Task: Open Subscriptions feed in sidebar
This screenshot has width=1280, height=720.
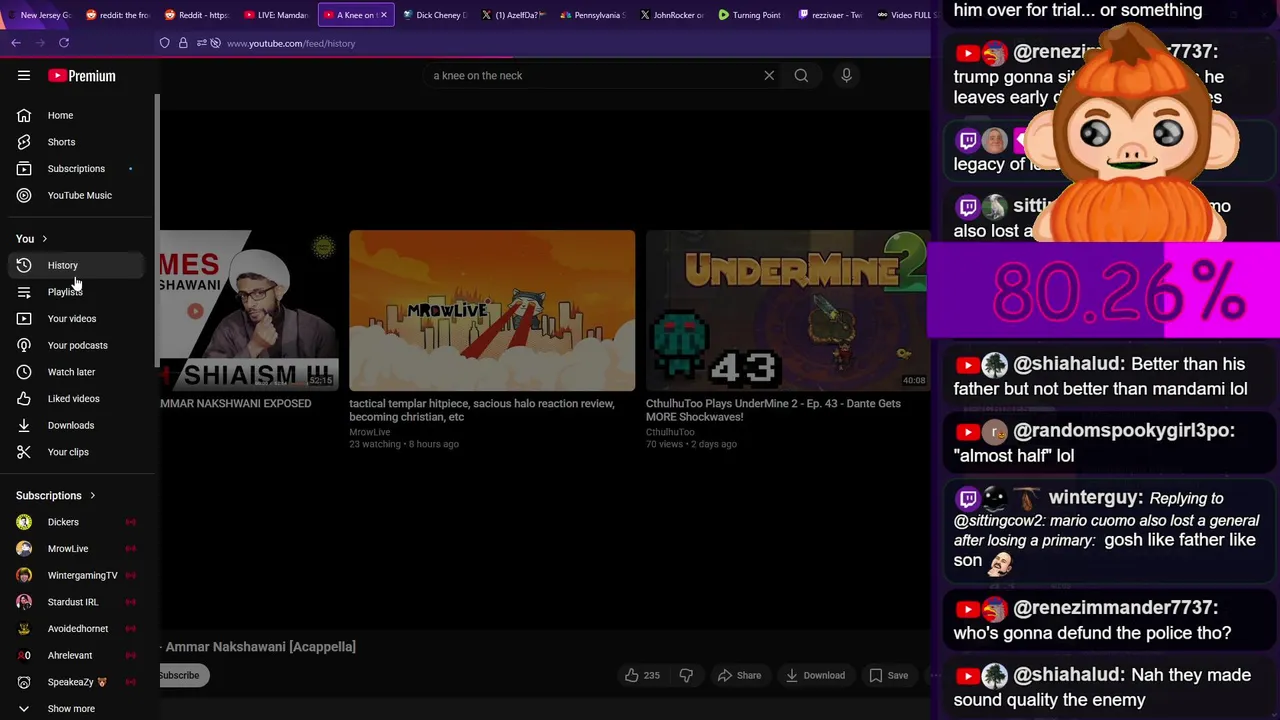Action: tap(78, 168)
